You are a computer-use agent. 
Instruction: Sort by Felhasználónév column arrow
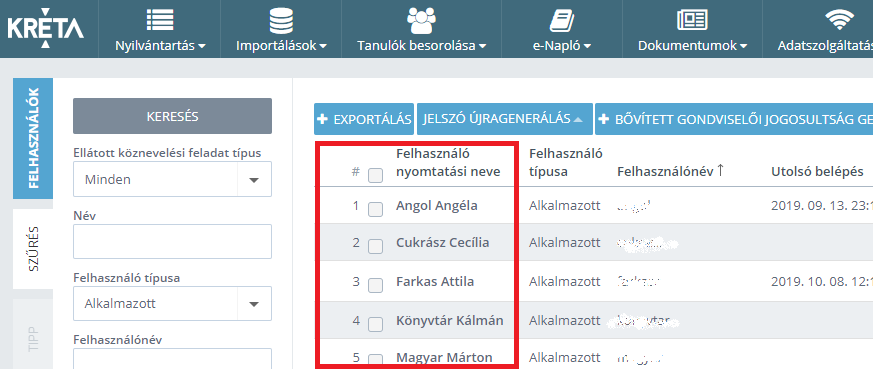pos(720,171)
